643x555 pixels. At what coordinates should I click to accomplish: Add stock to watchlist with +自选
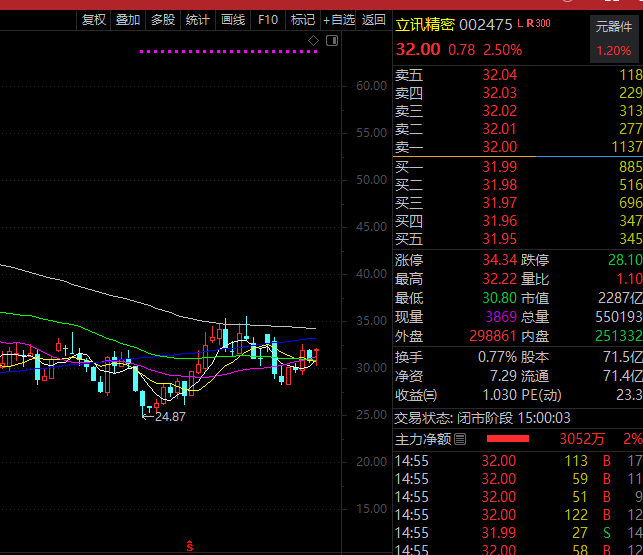tap(339, 19)
